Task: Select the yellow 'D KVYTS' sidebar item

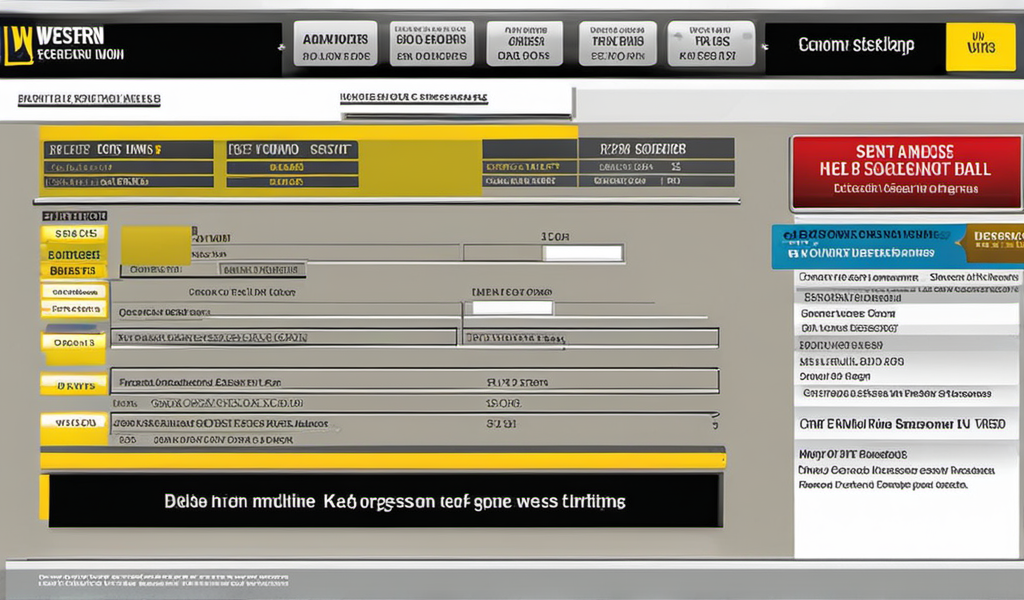Action: [74, 384]
